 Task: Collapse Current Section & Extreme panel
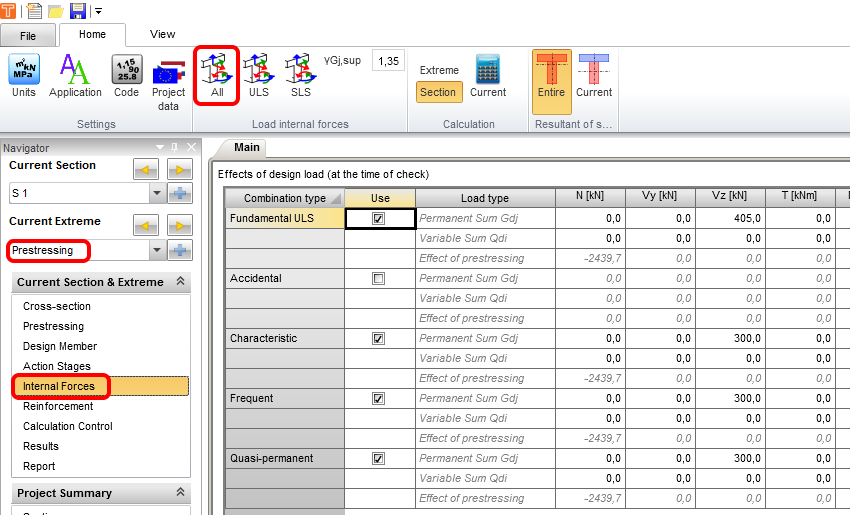tap(180, 282)
